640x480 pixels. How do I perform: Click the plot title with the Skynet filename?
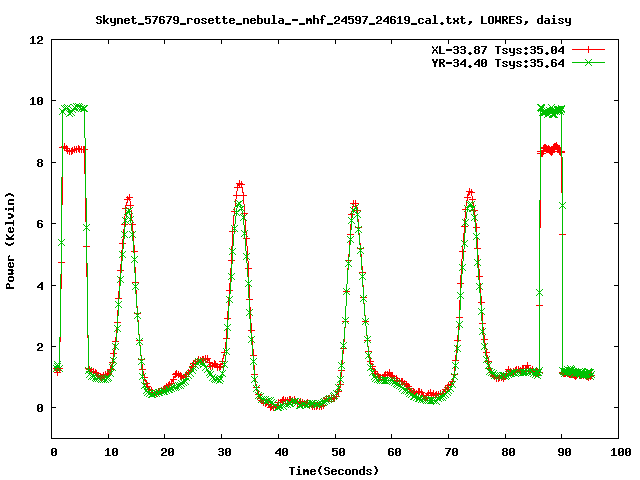[333, 20]
